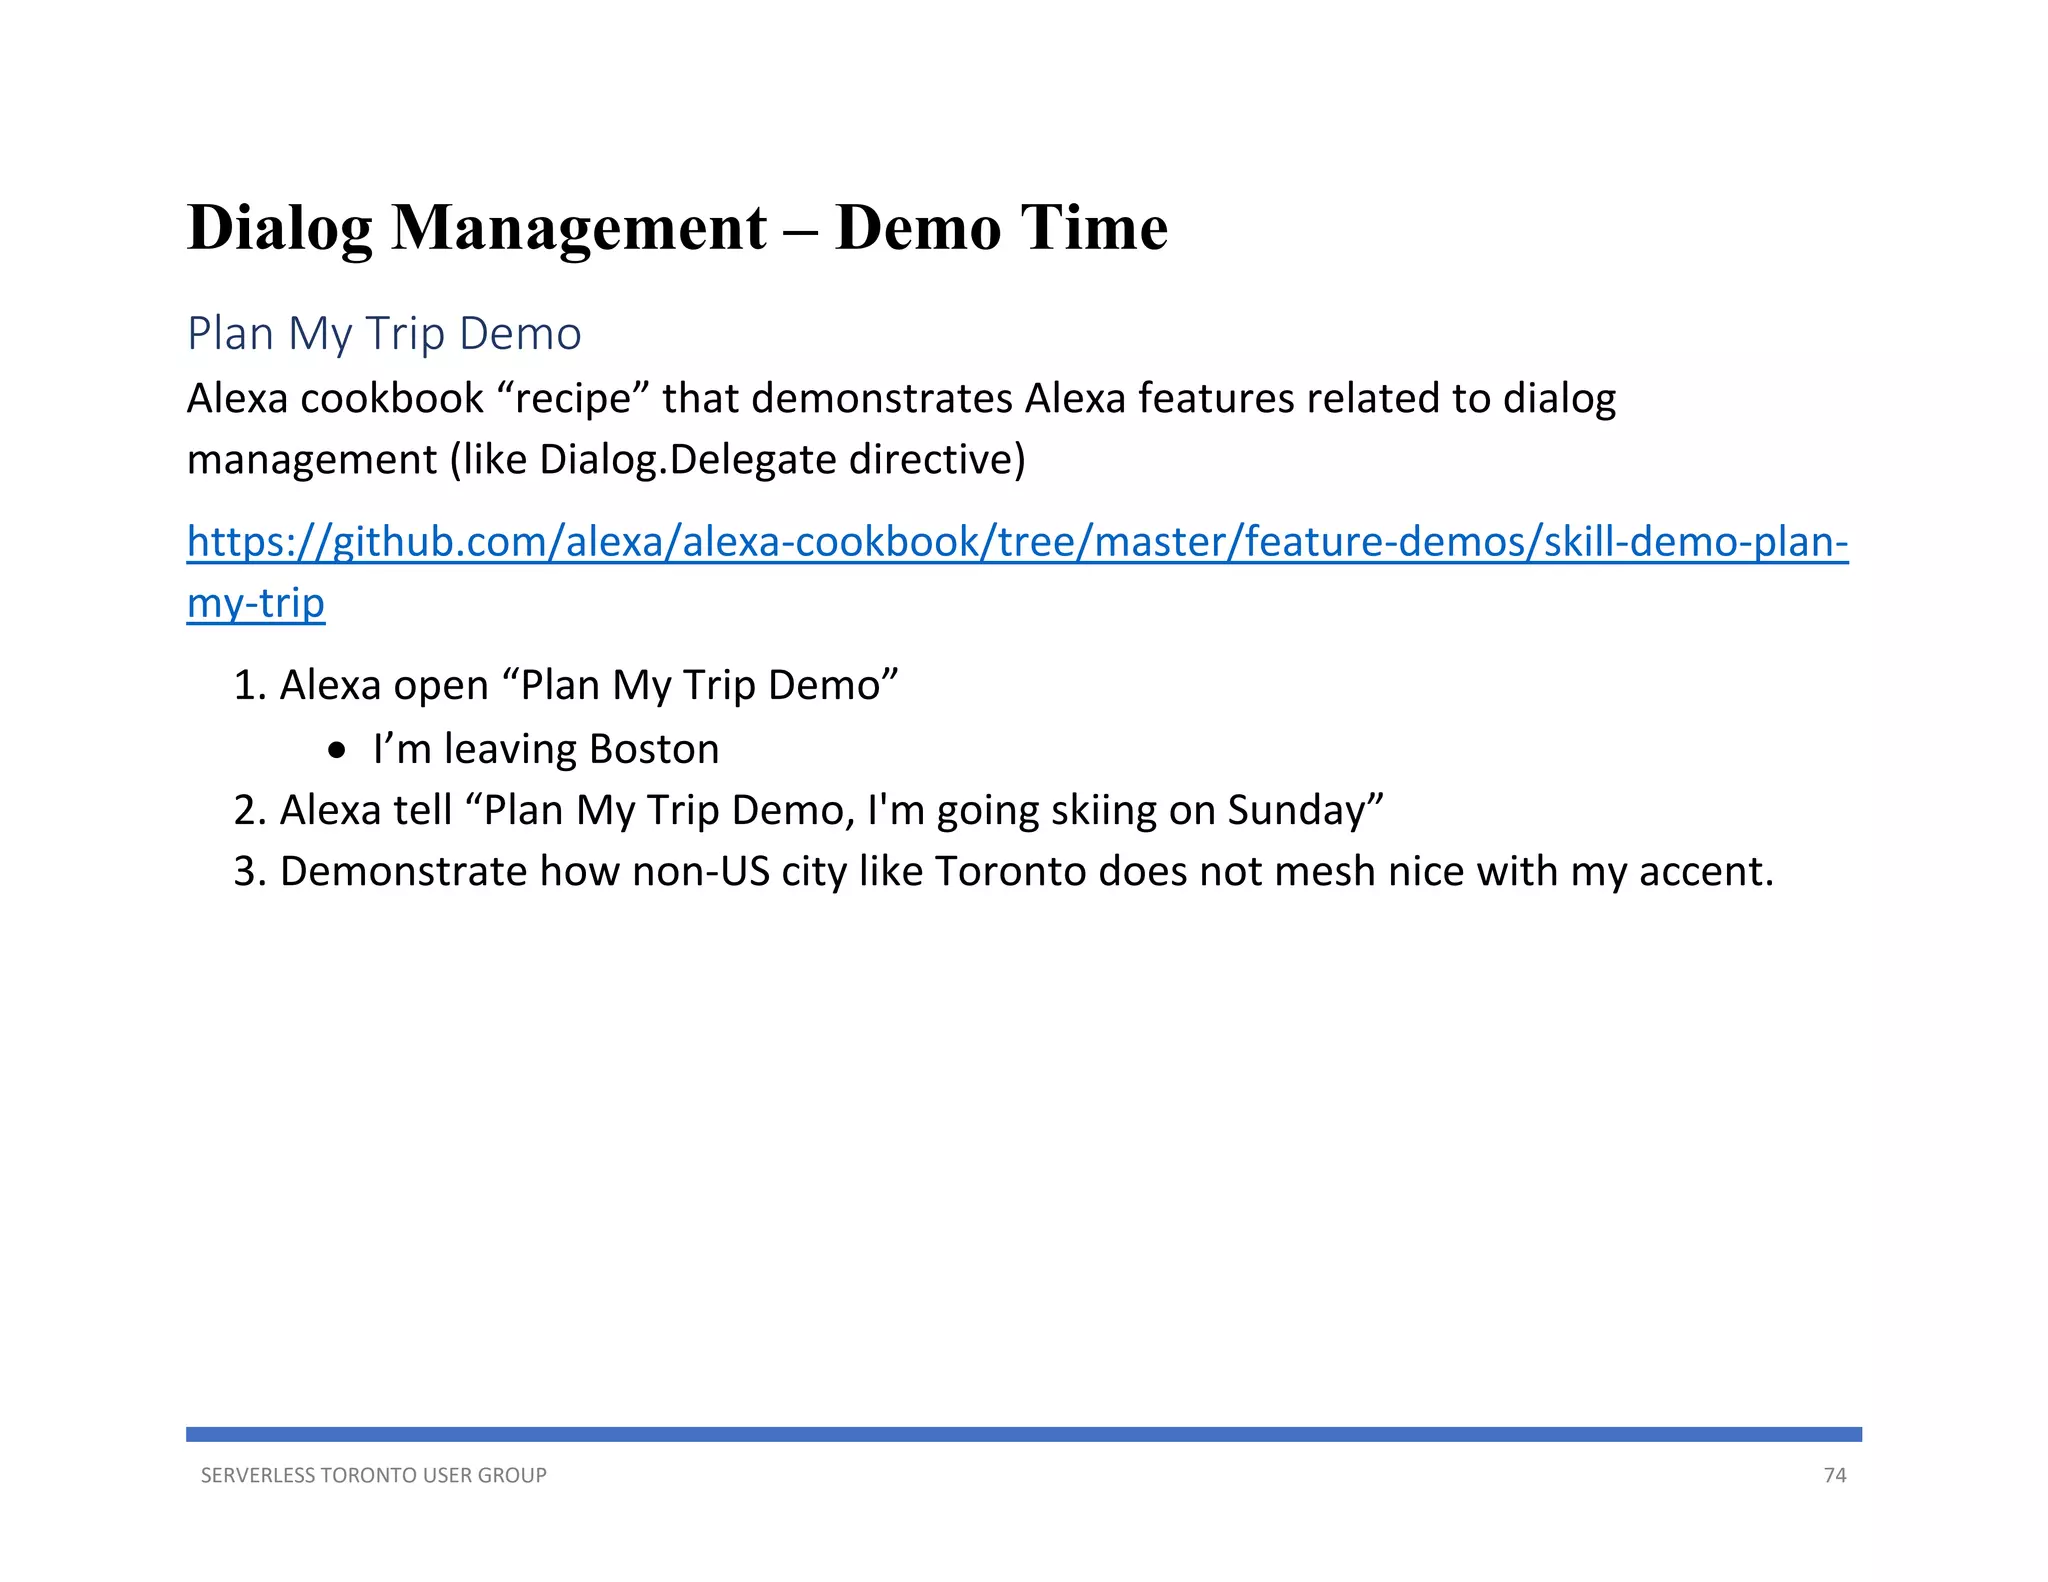
Task: Click the page number 74
Action: 1835,1475
